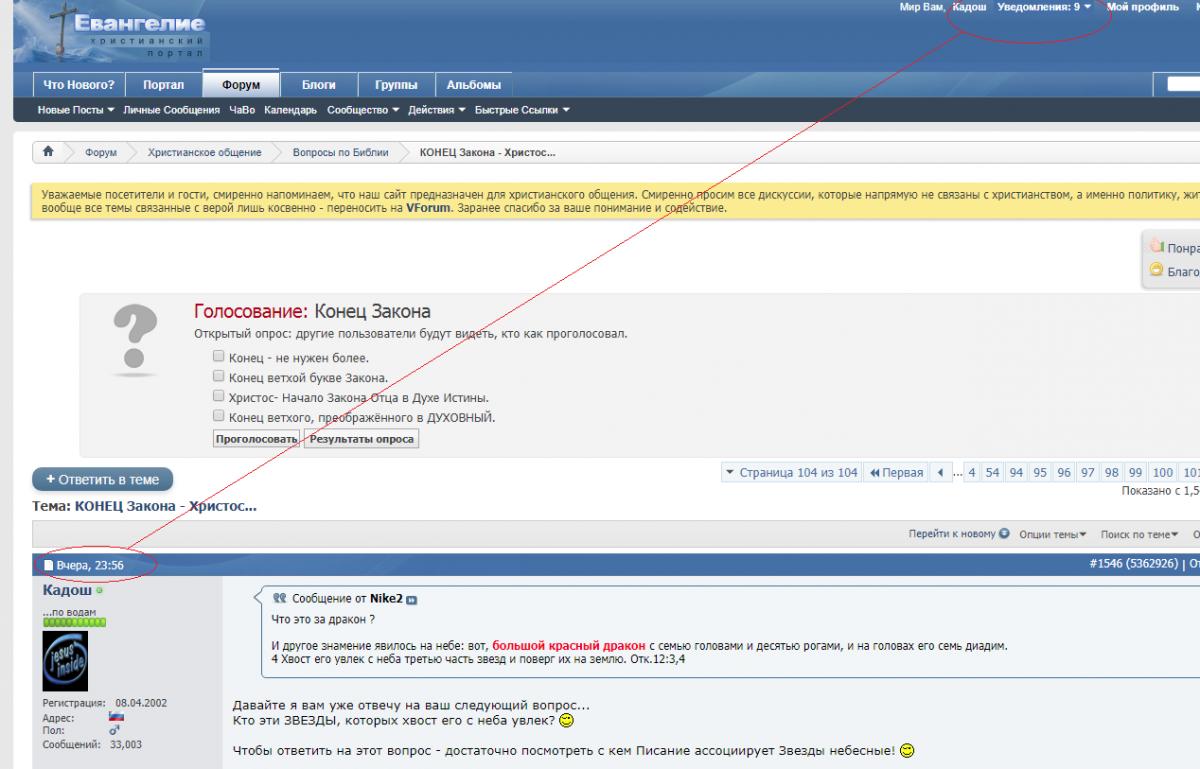
Task: Click the post icon beside Вчера, 23:56
Action: (x=48, y=566)
